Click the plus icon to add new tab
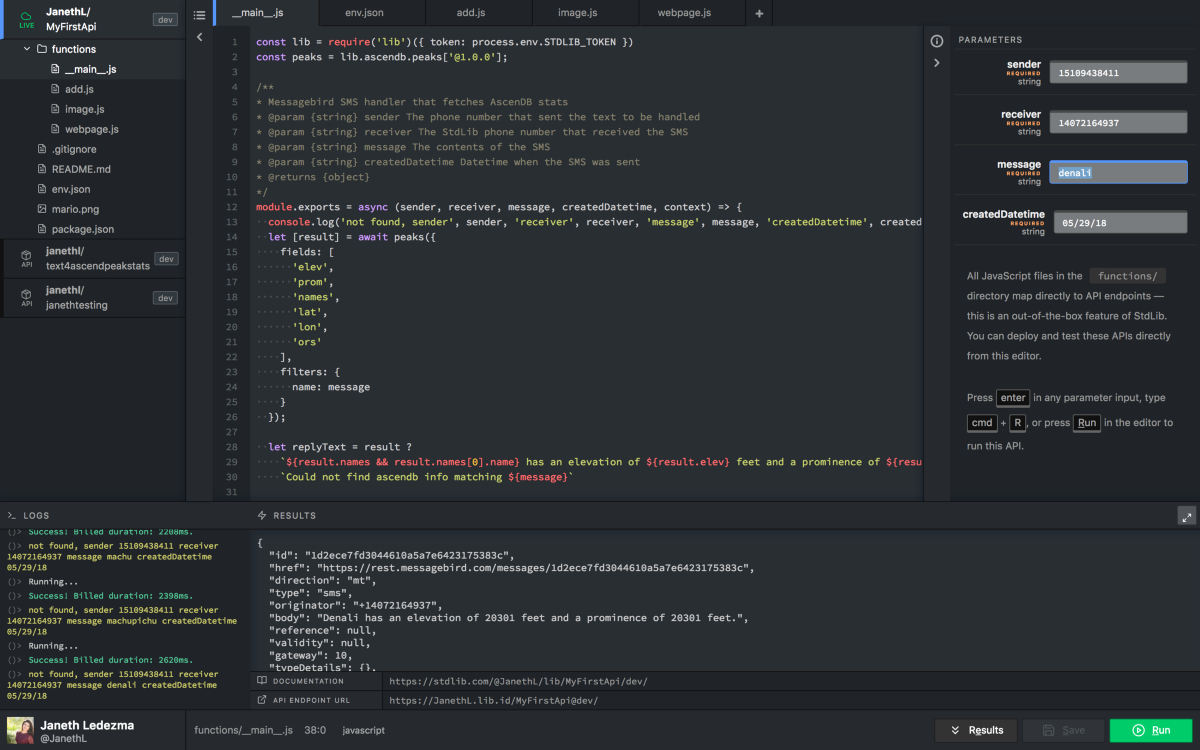Image resolution: width=1200 pixels, height=750 pixels. click(x=759, y=14)
